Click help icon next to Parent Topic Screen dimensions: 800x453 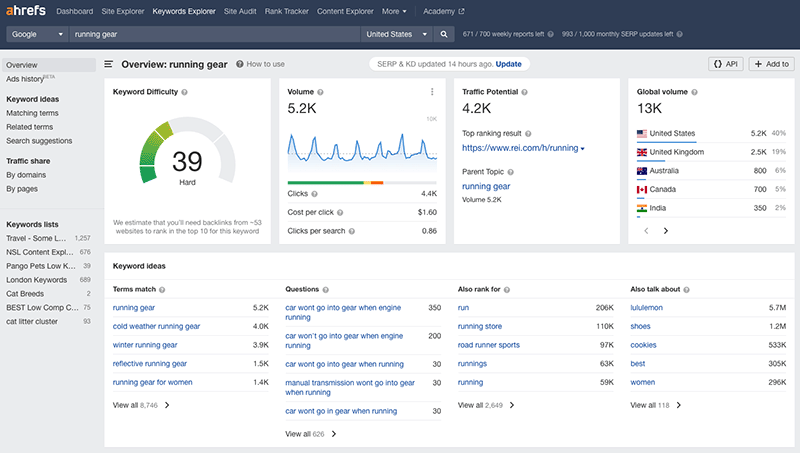tap(510, 172)
